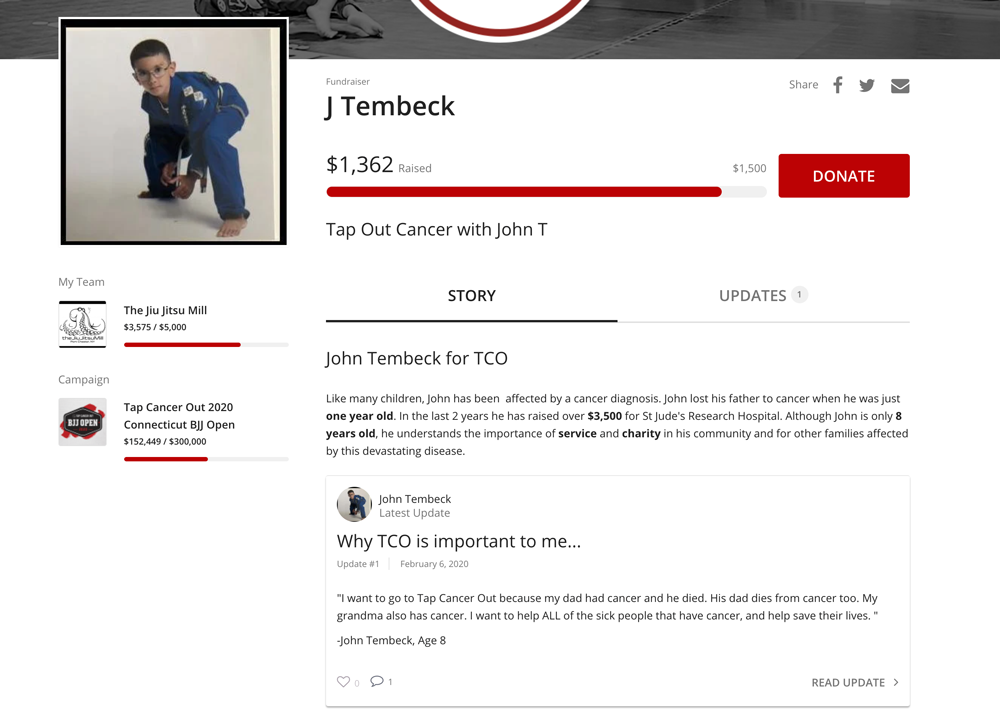
Task: Click The Jiu Jitsu Mill team logo
Action: (82, 324)
